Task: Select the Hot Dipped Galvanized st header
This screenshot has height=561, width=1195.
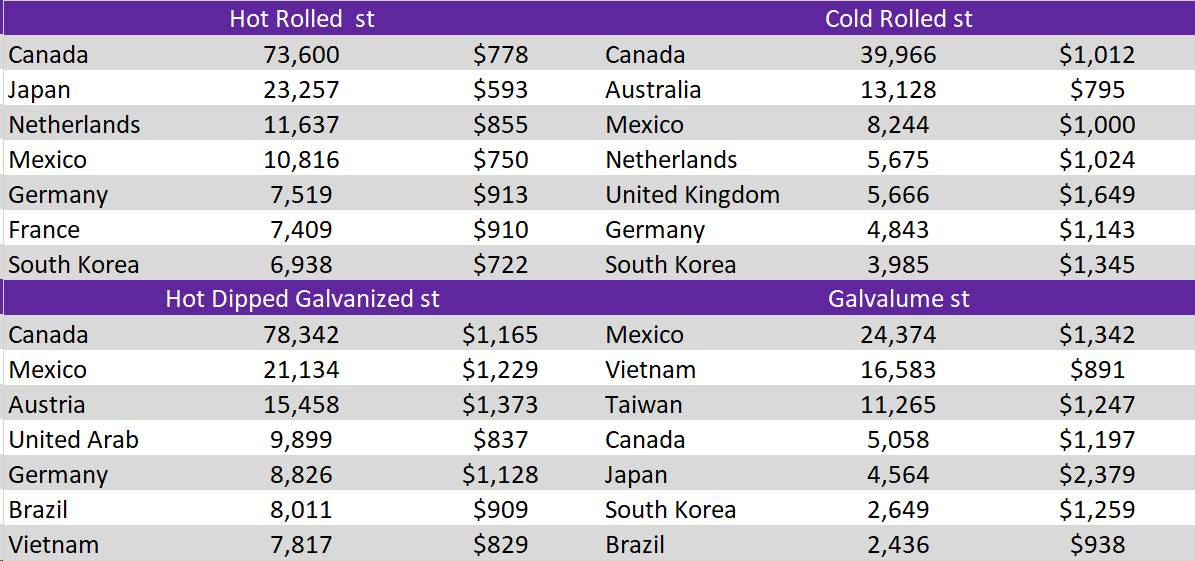Action: coord(302,299)
